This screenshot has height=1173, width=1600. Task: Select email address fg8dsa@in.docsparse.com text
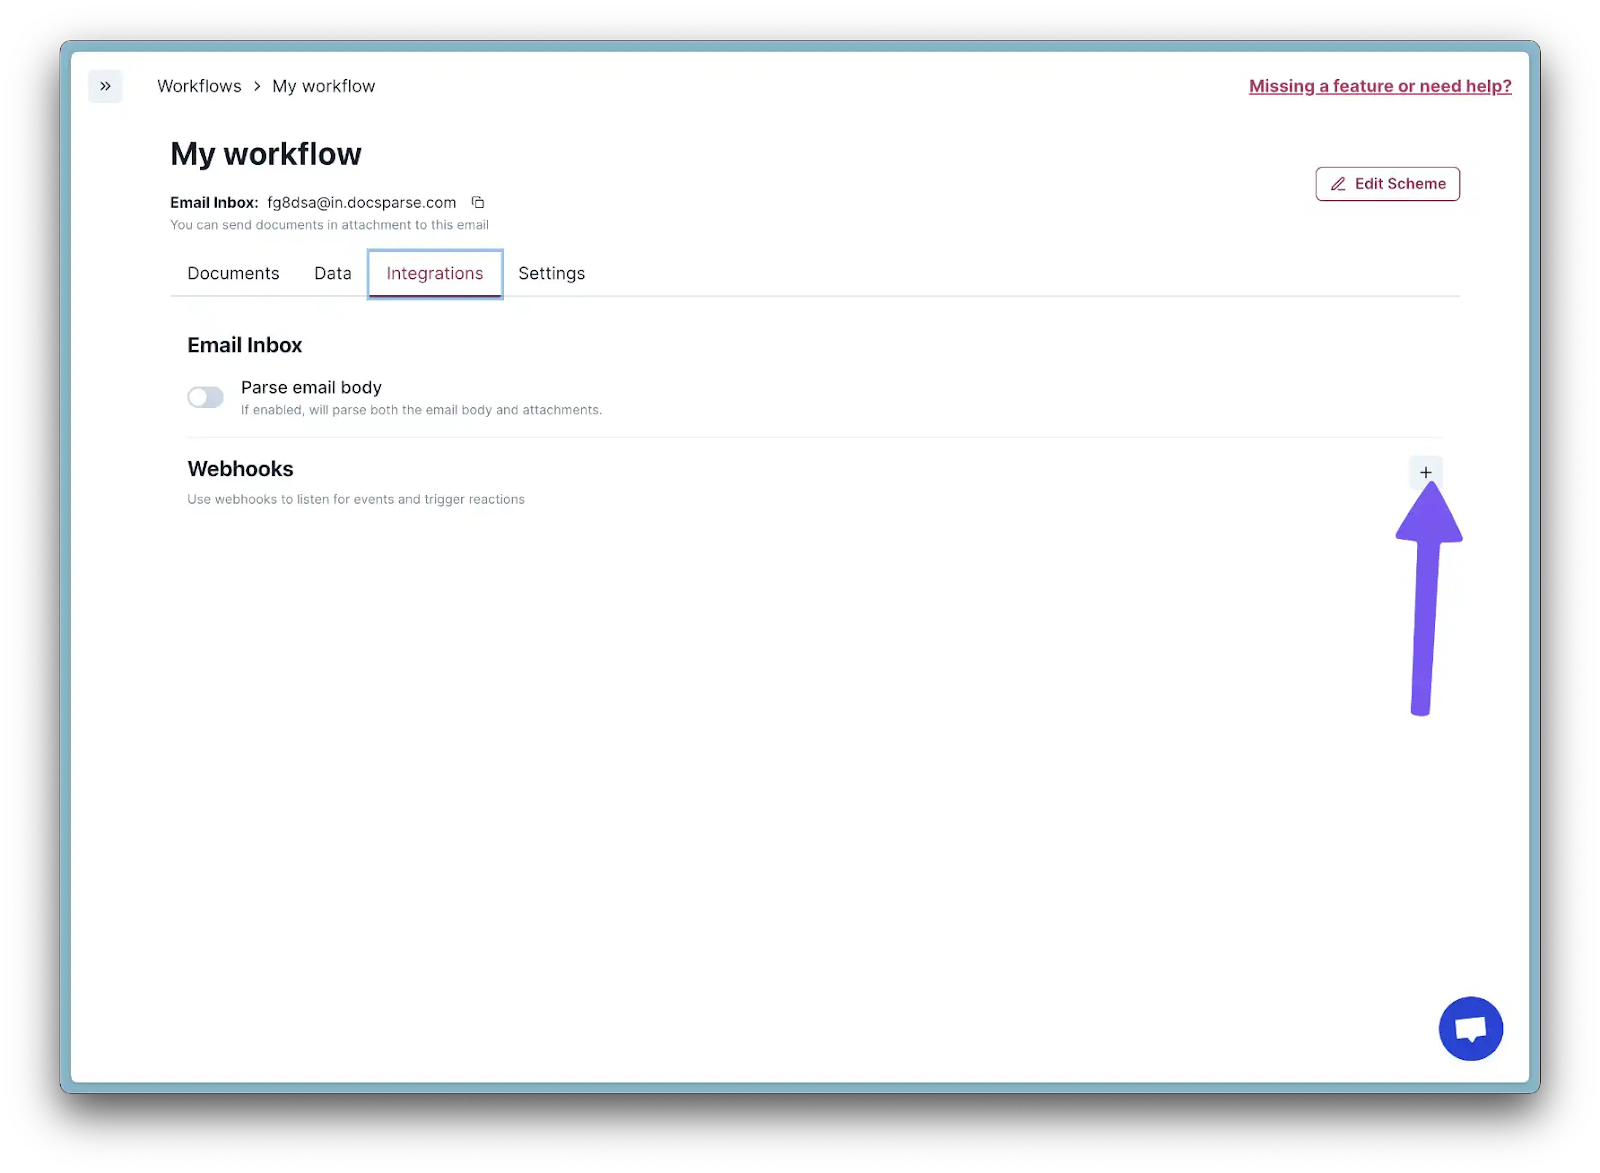coord(361,202)
